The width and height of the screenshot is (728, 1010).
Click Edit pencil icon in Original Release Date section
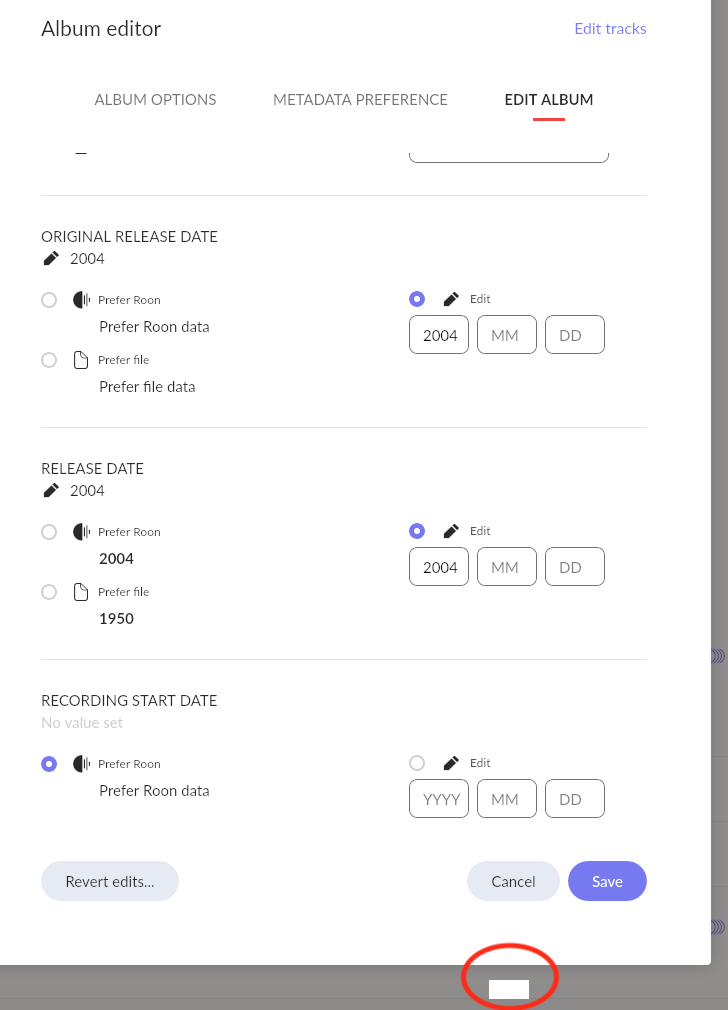pos(451,299)
